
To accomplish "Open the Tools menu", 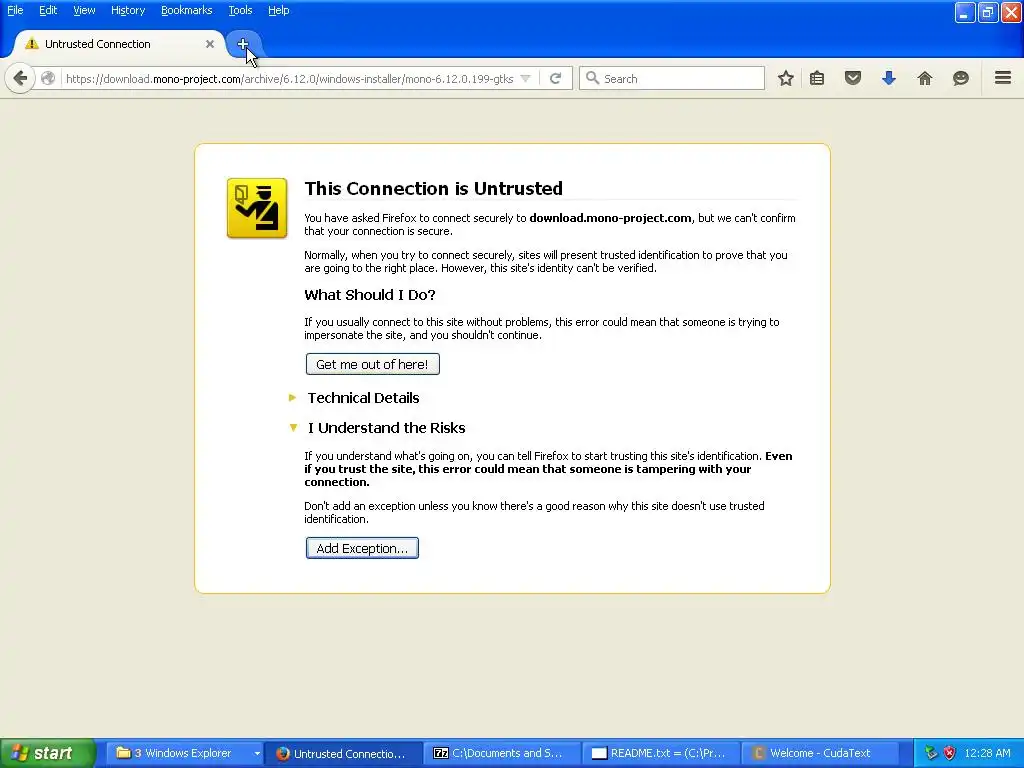I will point(240,10).
